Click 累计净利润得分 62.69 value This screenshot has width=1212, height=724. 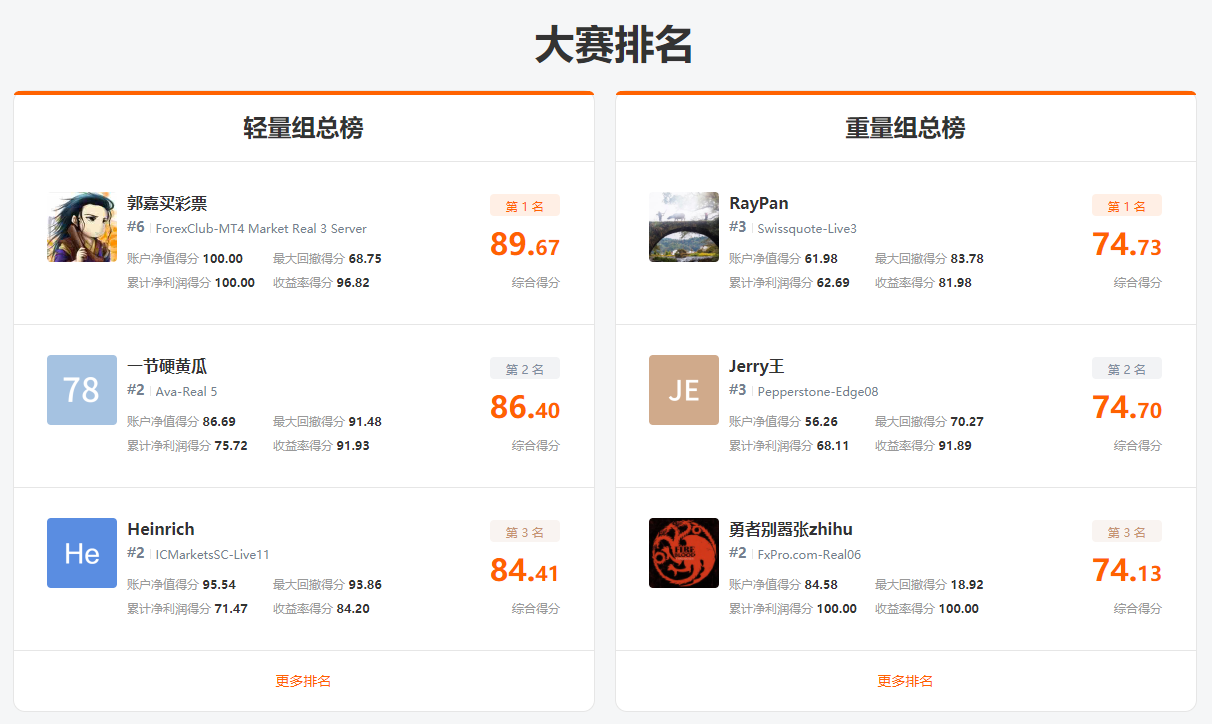833,282
